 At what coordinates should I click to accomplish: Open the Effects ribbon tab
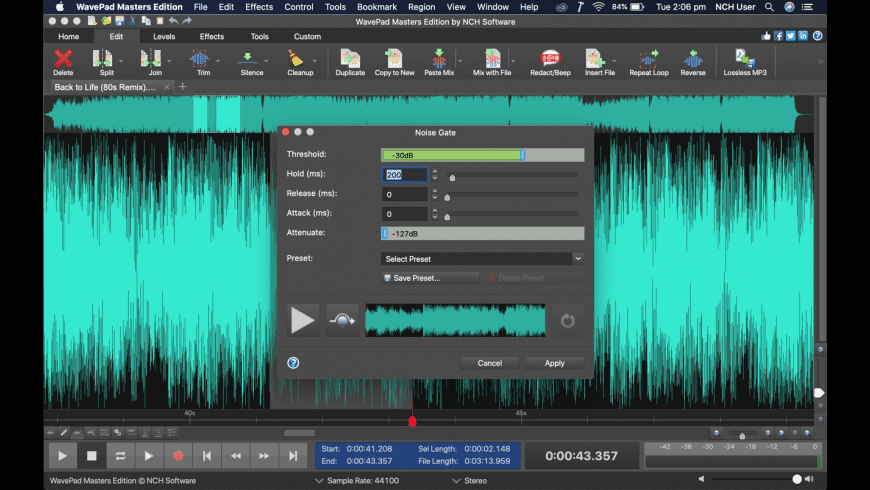point(211,37)
